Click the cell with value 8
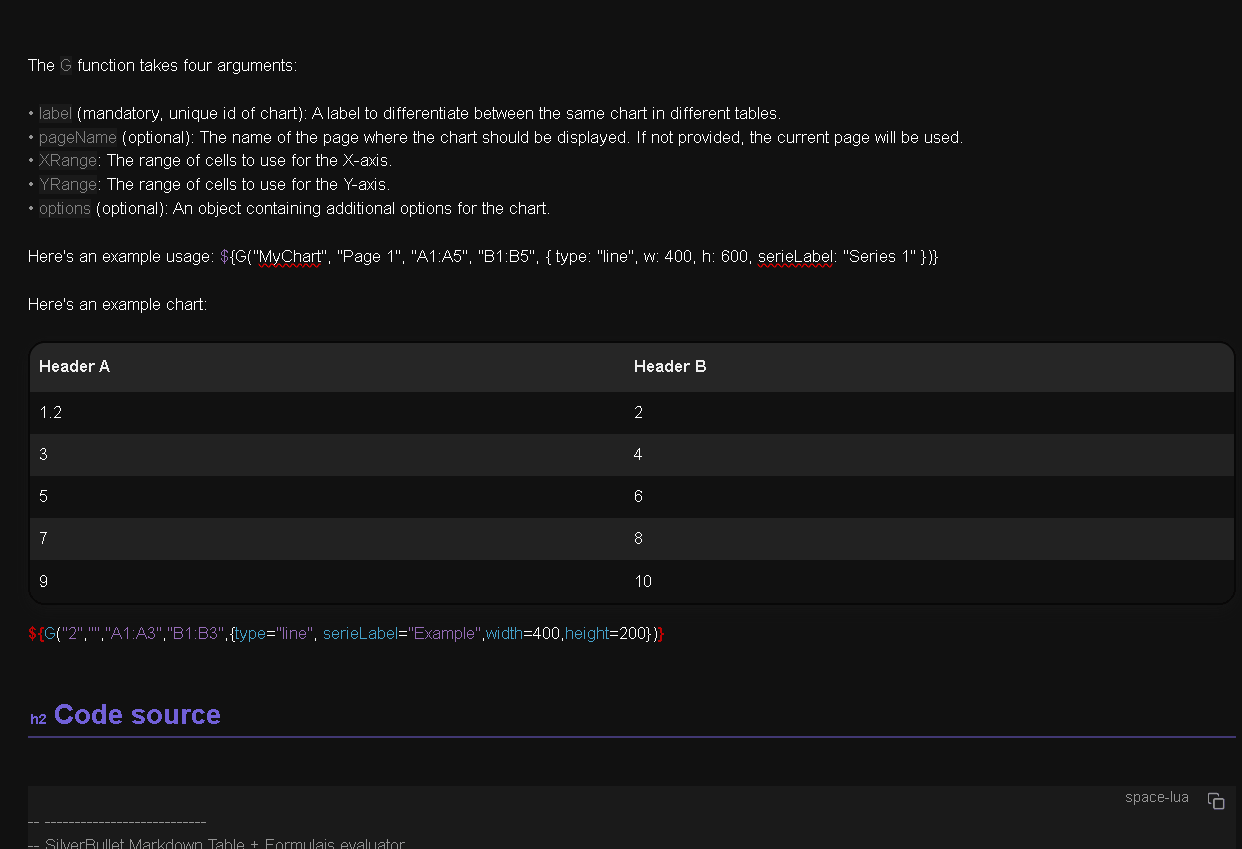 (x=638, y=539)
